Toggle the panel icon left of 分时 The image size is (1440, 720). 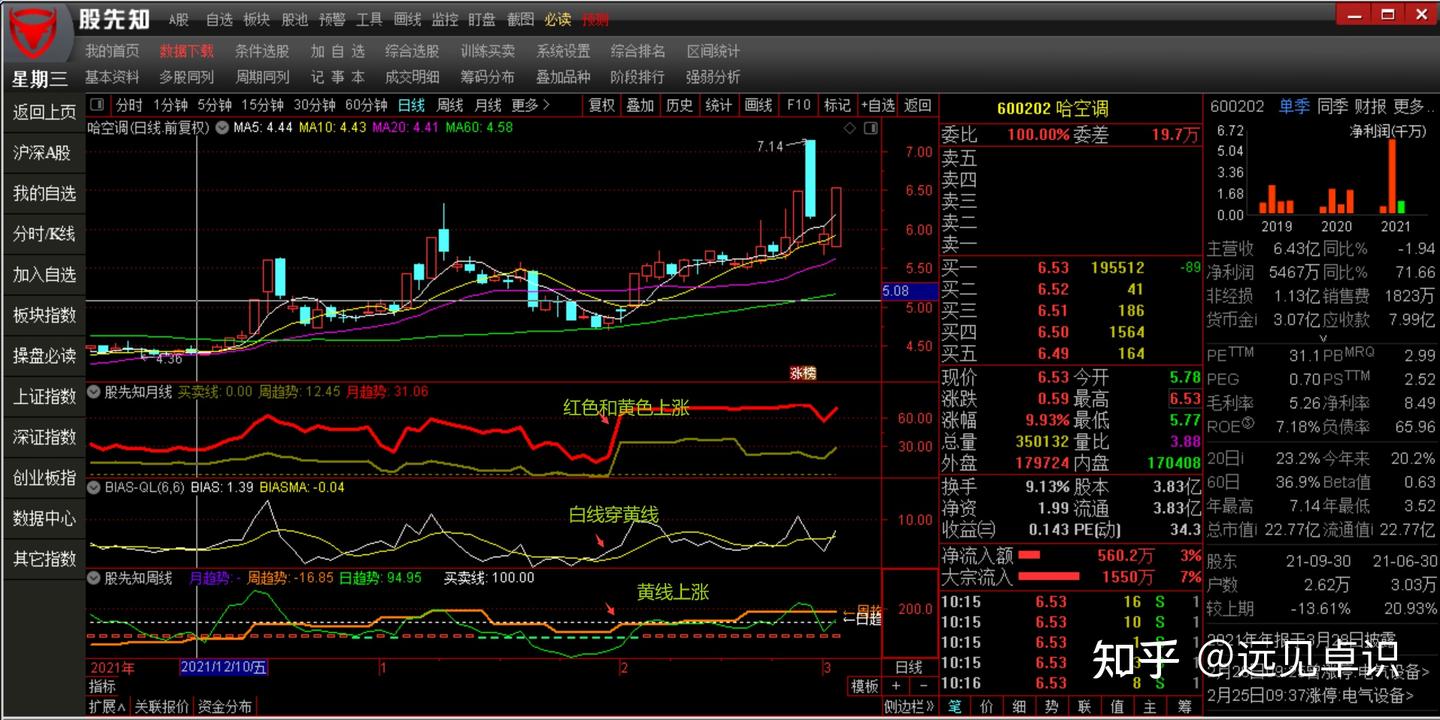tap(97, 105)
